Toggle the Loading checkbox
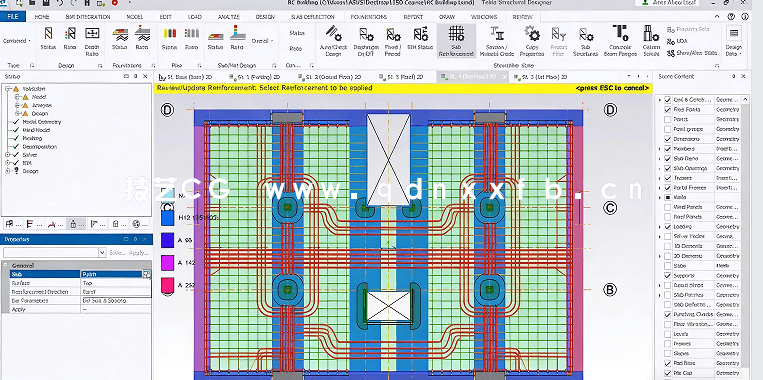The image size is (763, 380). (668, 226)
